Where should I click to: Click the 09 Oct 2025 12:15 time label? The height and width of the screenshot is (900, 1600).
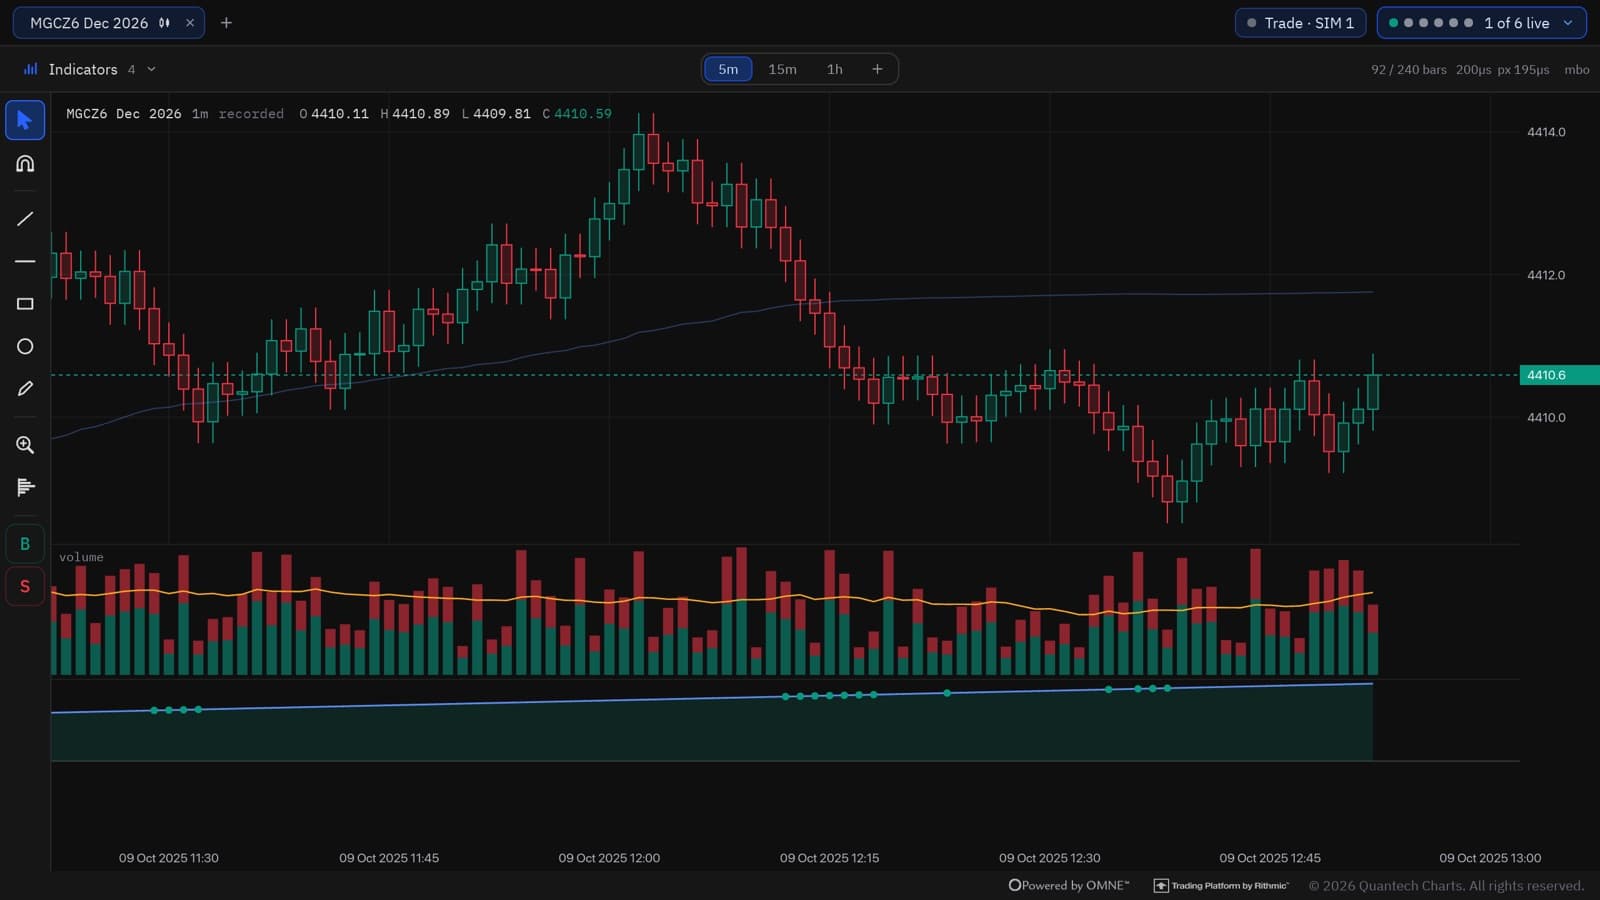click(829, 858)
